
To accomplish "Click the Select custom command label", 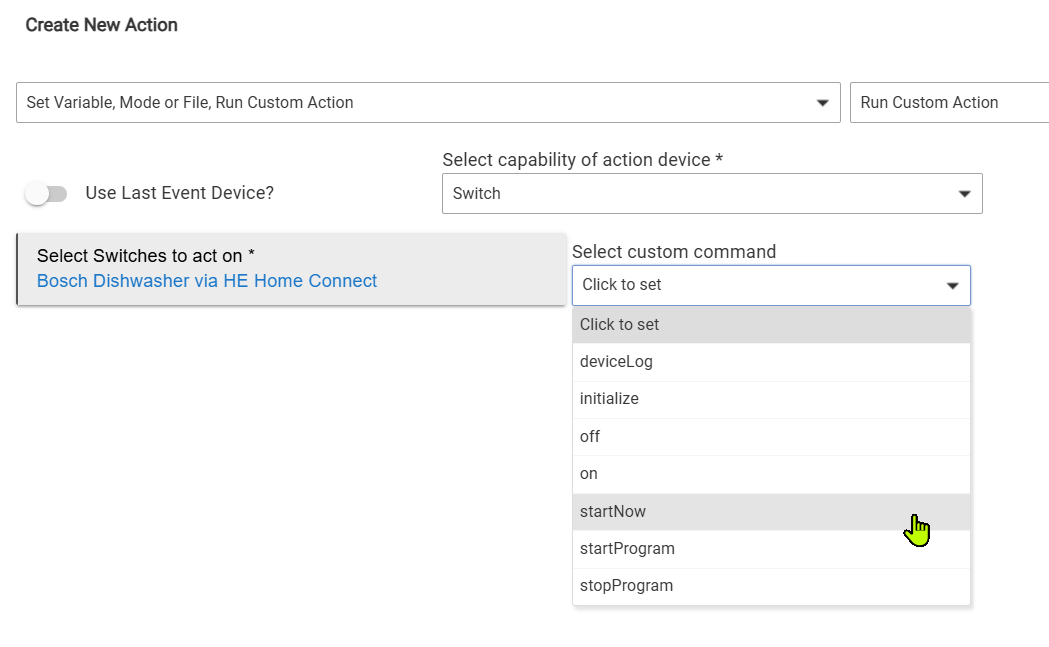I will [x=674, y=252].
